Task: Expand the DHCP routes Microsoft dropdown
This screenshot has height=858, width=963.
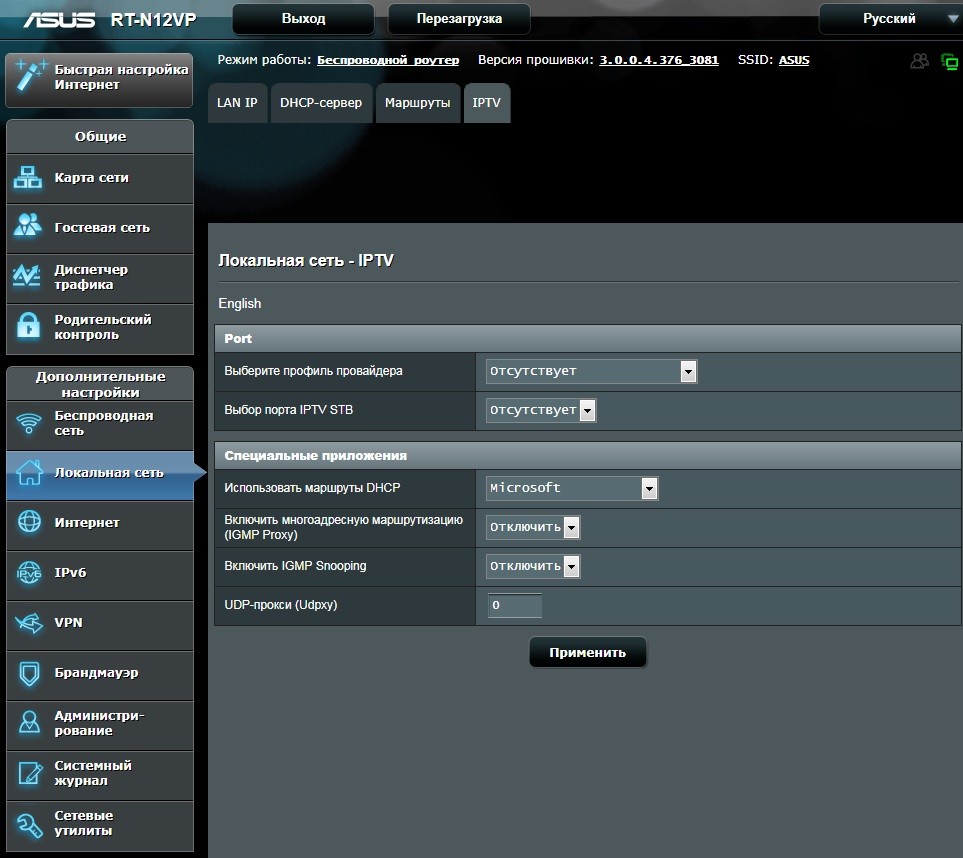Action: click(571, 488)
